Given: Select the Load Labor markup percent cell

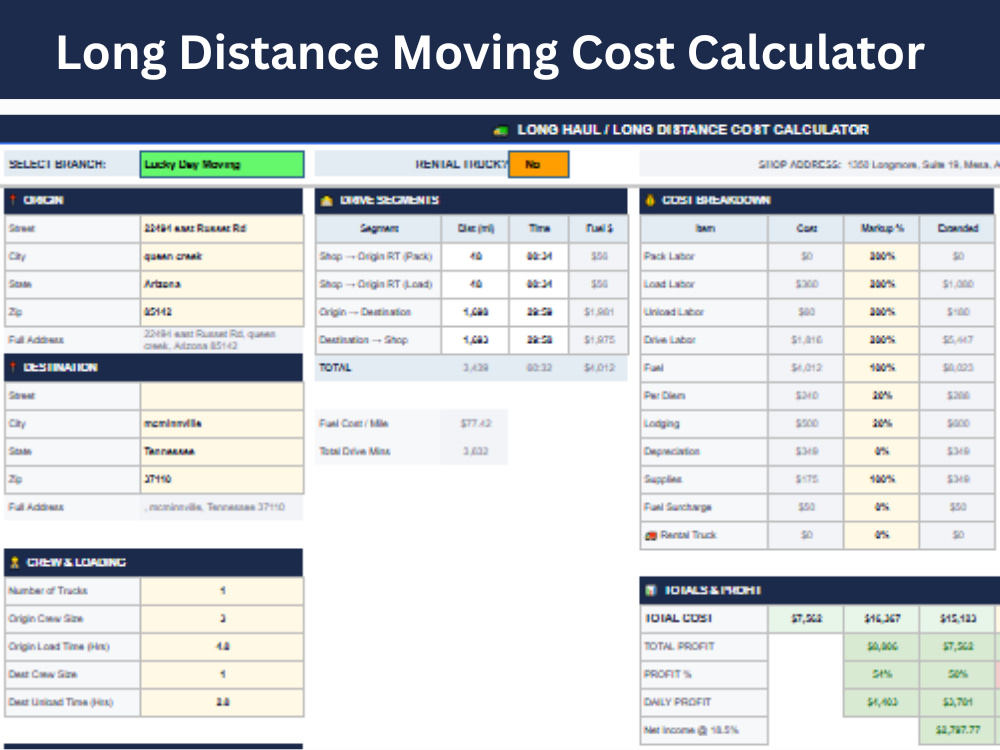Looking at the screenshot, I should point(881,284).
